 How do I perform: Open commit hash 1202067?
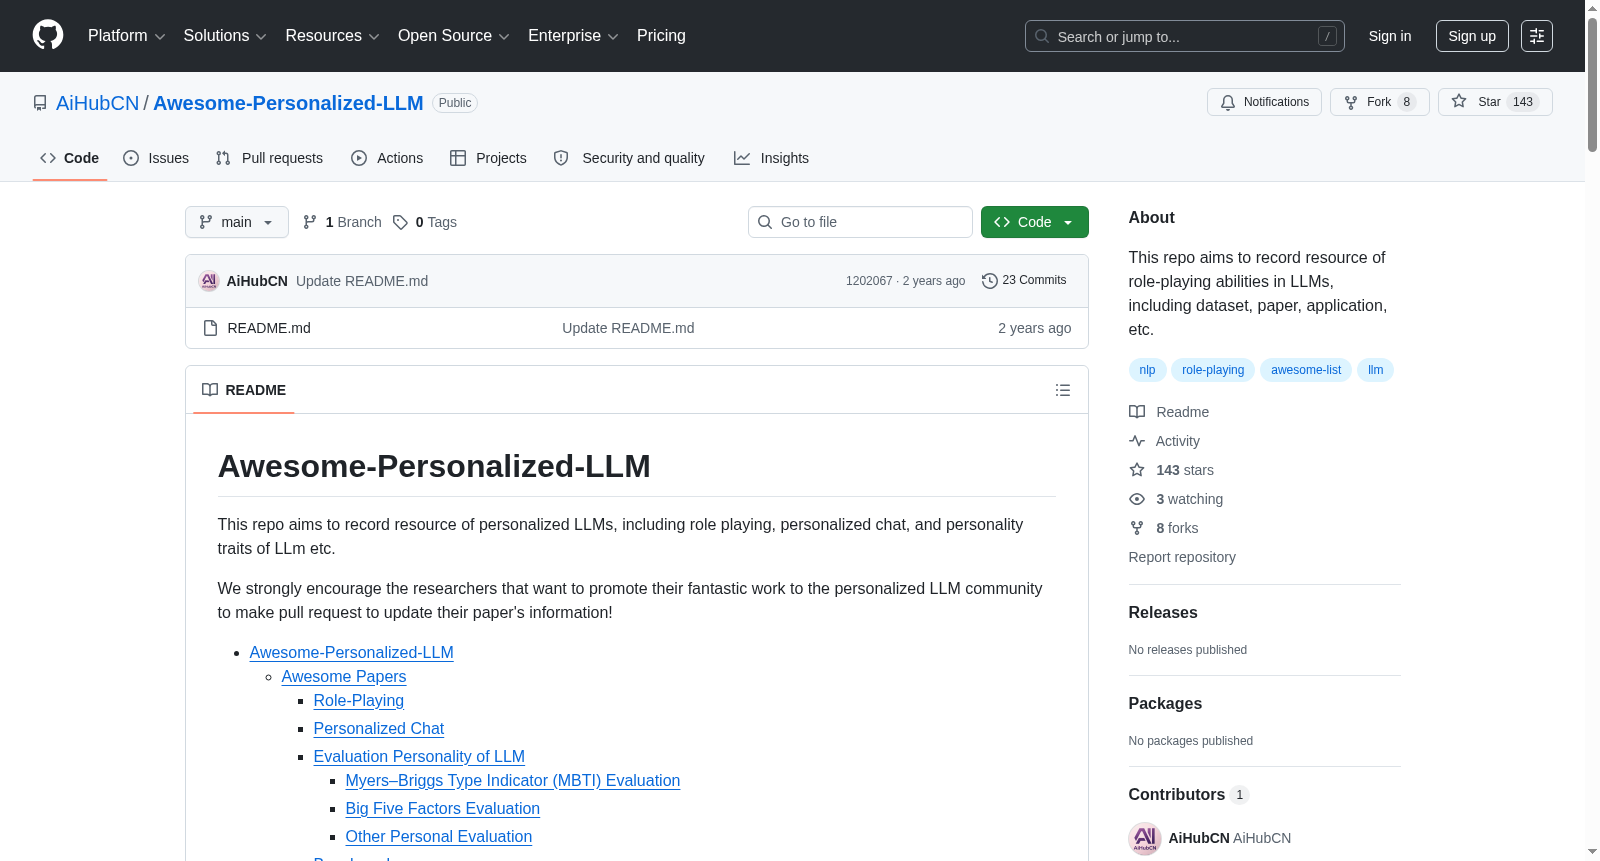(869, 281)
